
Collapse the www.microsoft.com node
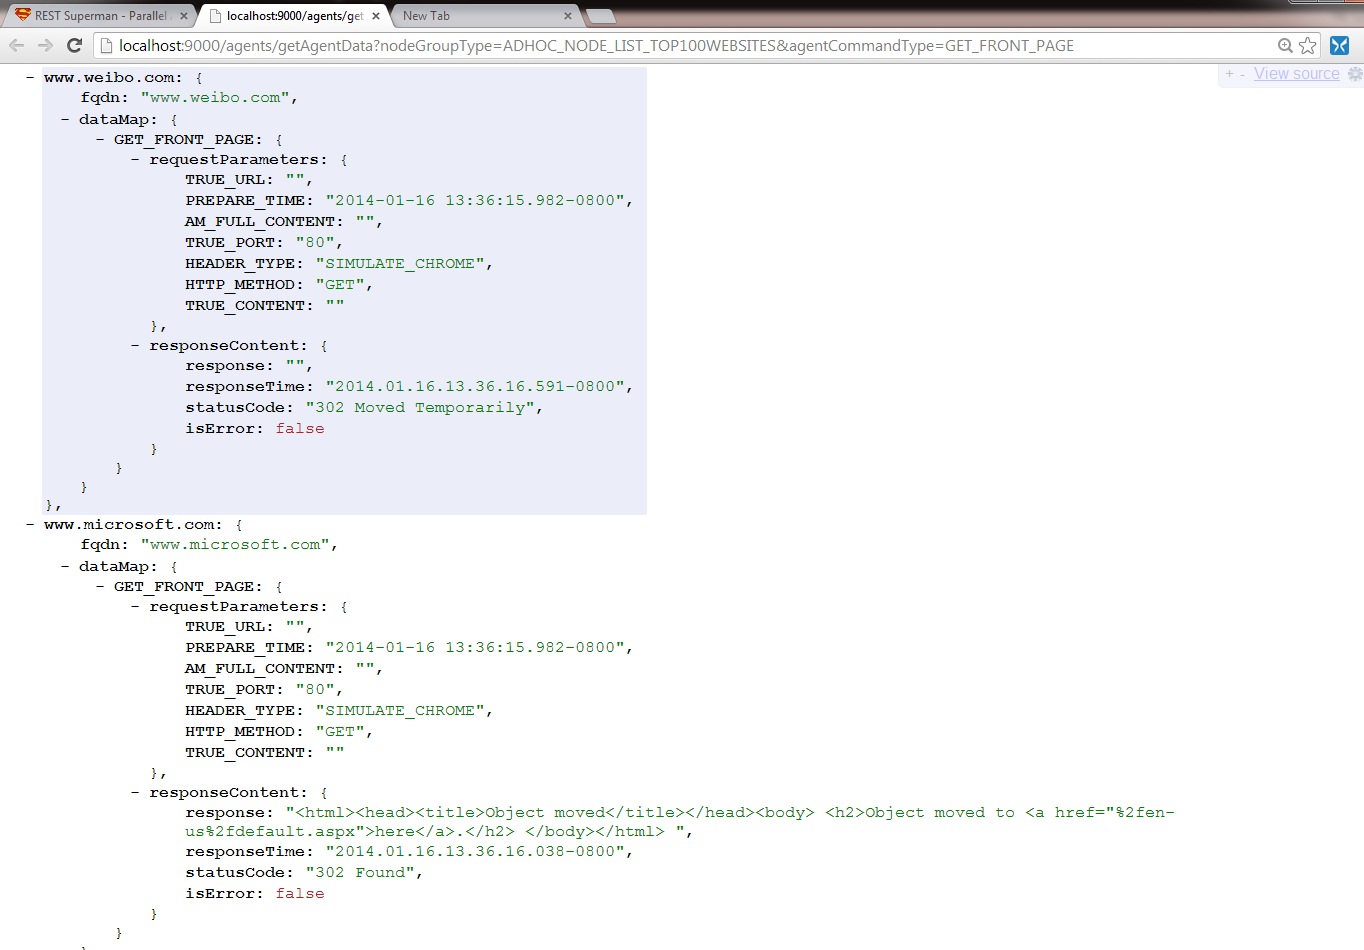[30, 524]
